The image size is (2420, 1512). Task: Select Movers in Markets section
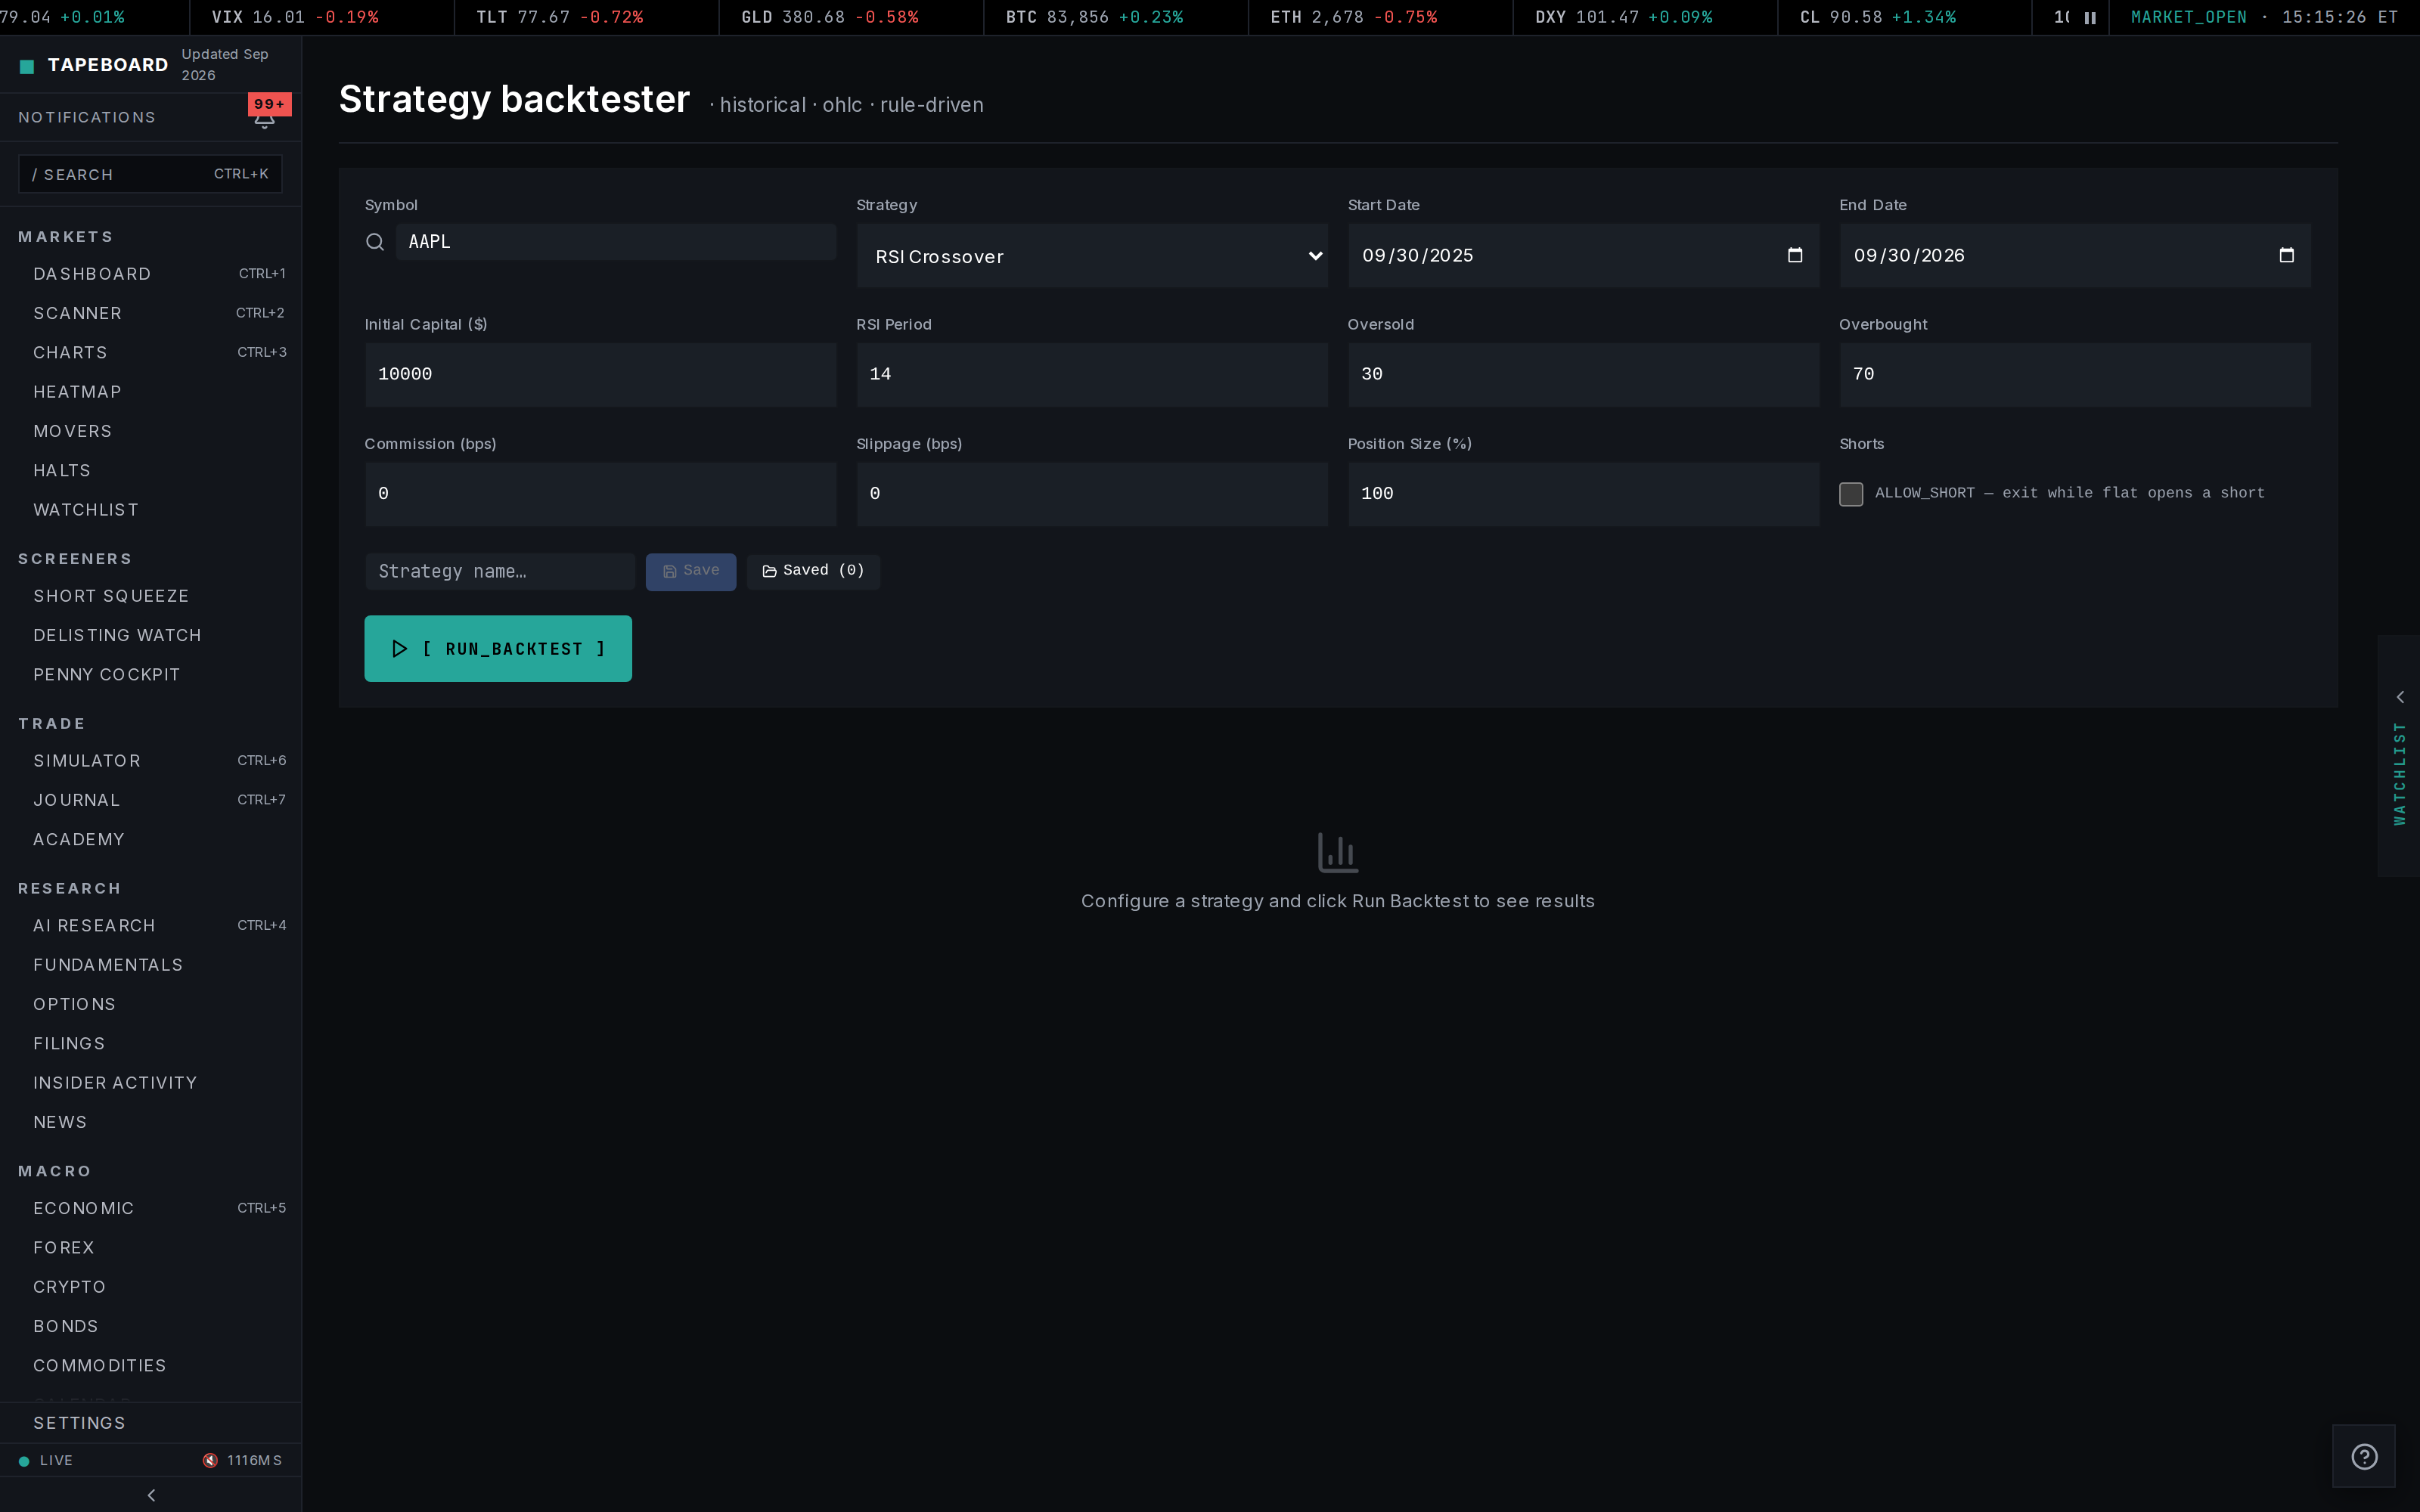tap(151, 431)
